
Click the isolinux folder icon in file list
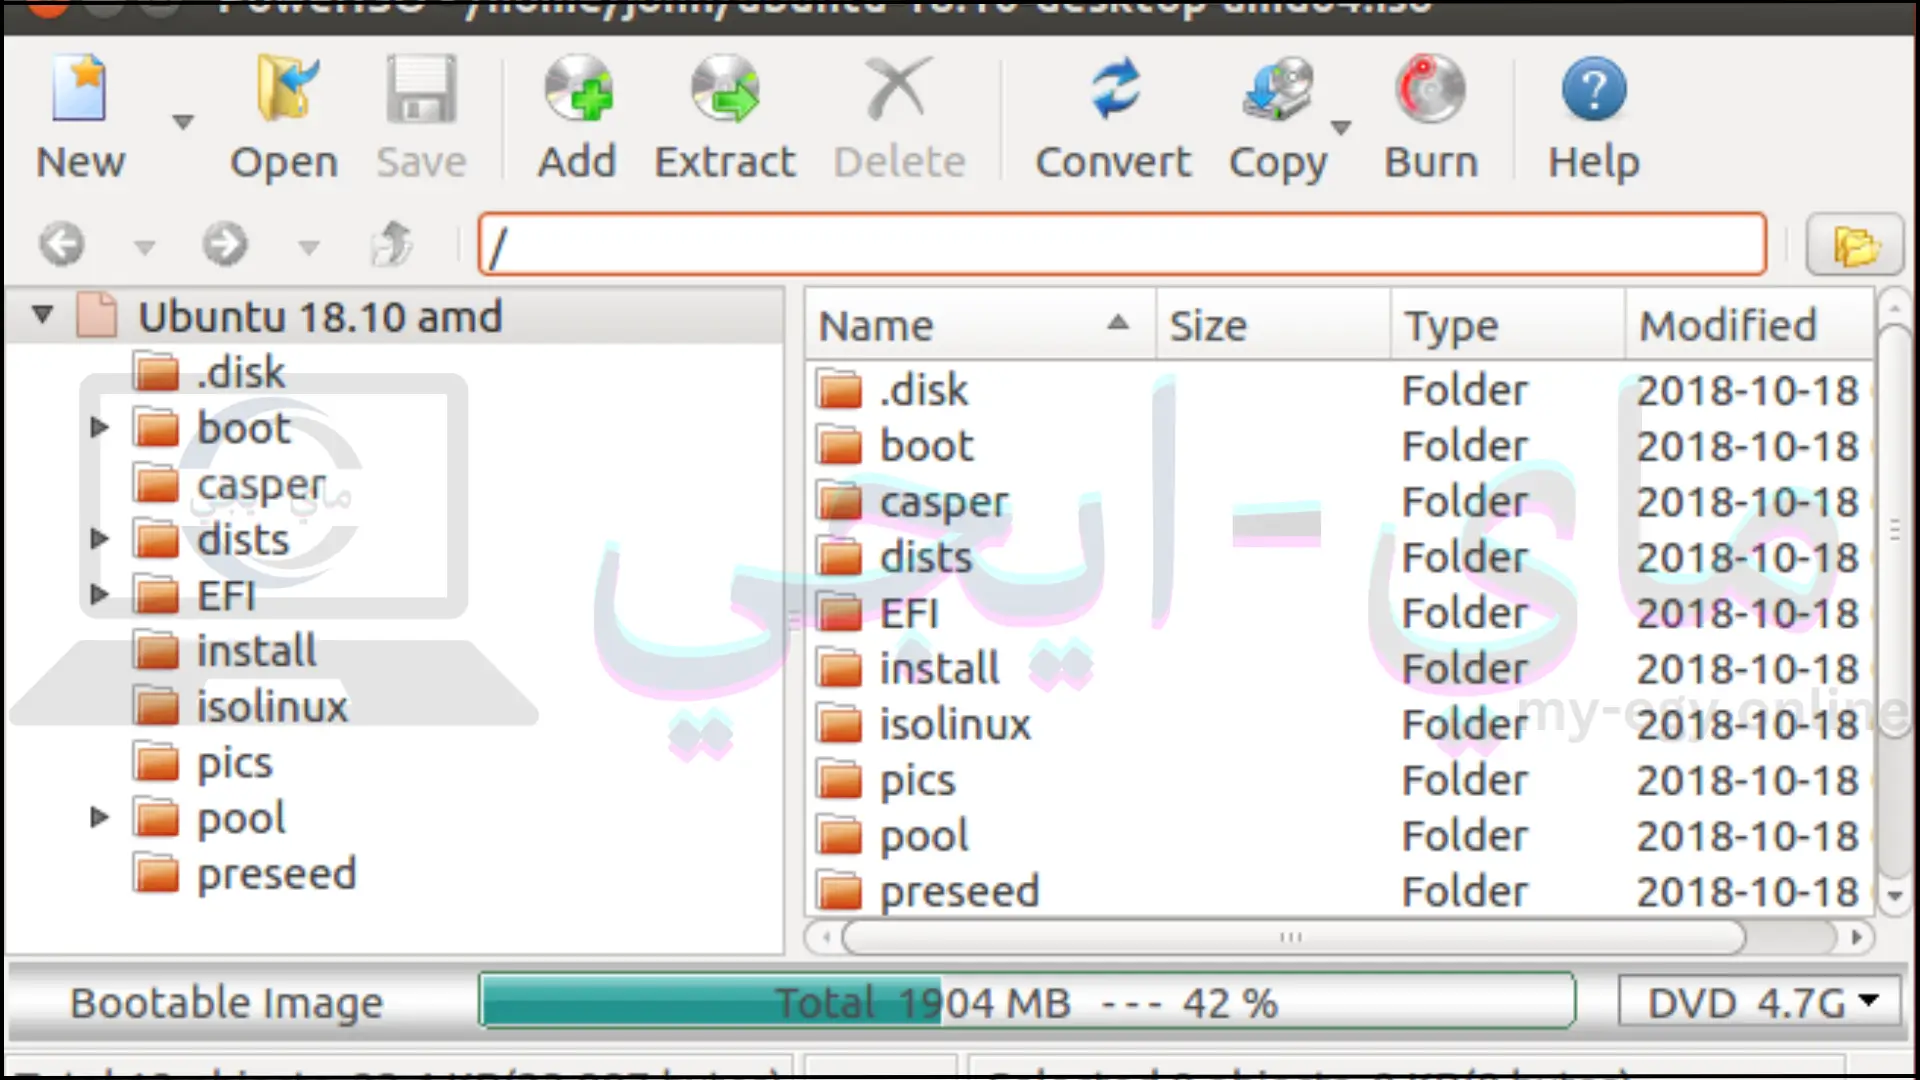point(839,725)
